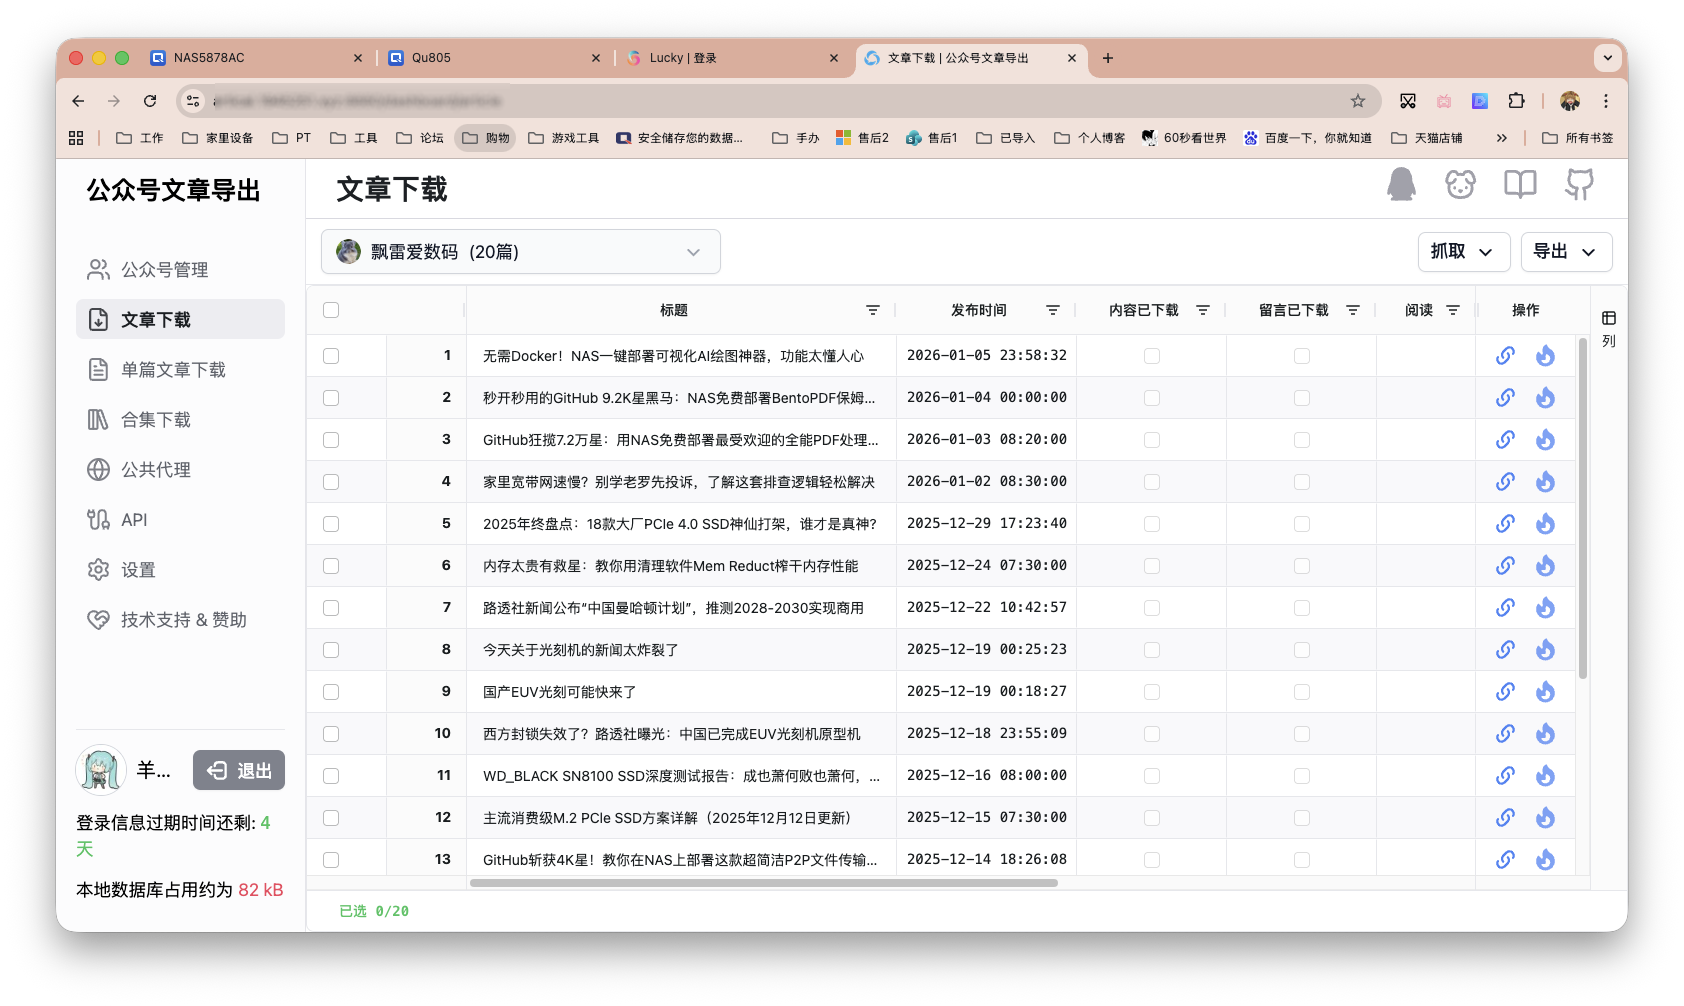
Task: Expand the 导出 dropdown button
Action: (x=1565, y=251)
